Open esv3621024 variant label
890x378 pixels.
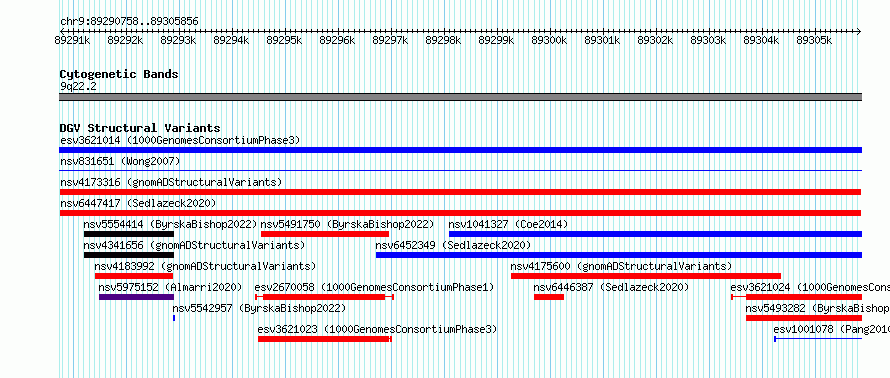(x=810, y=287)
